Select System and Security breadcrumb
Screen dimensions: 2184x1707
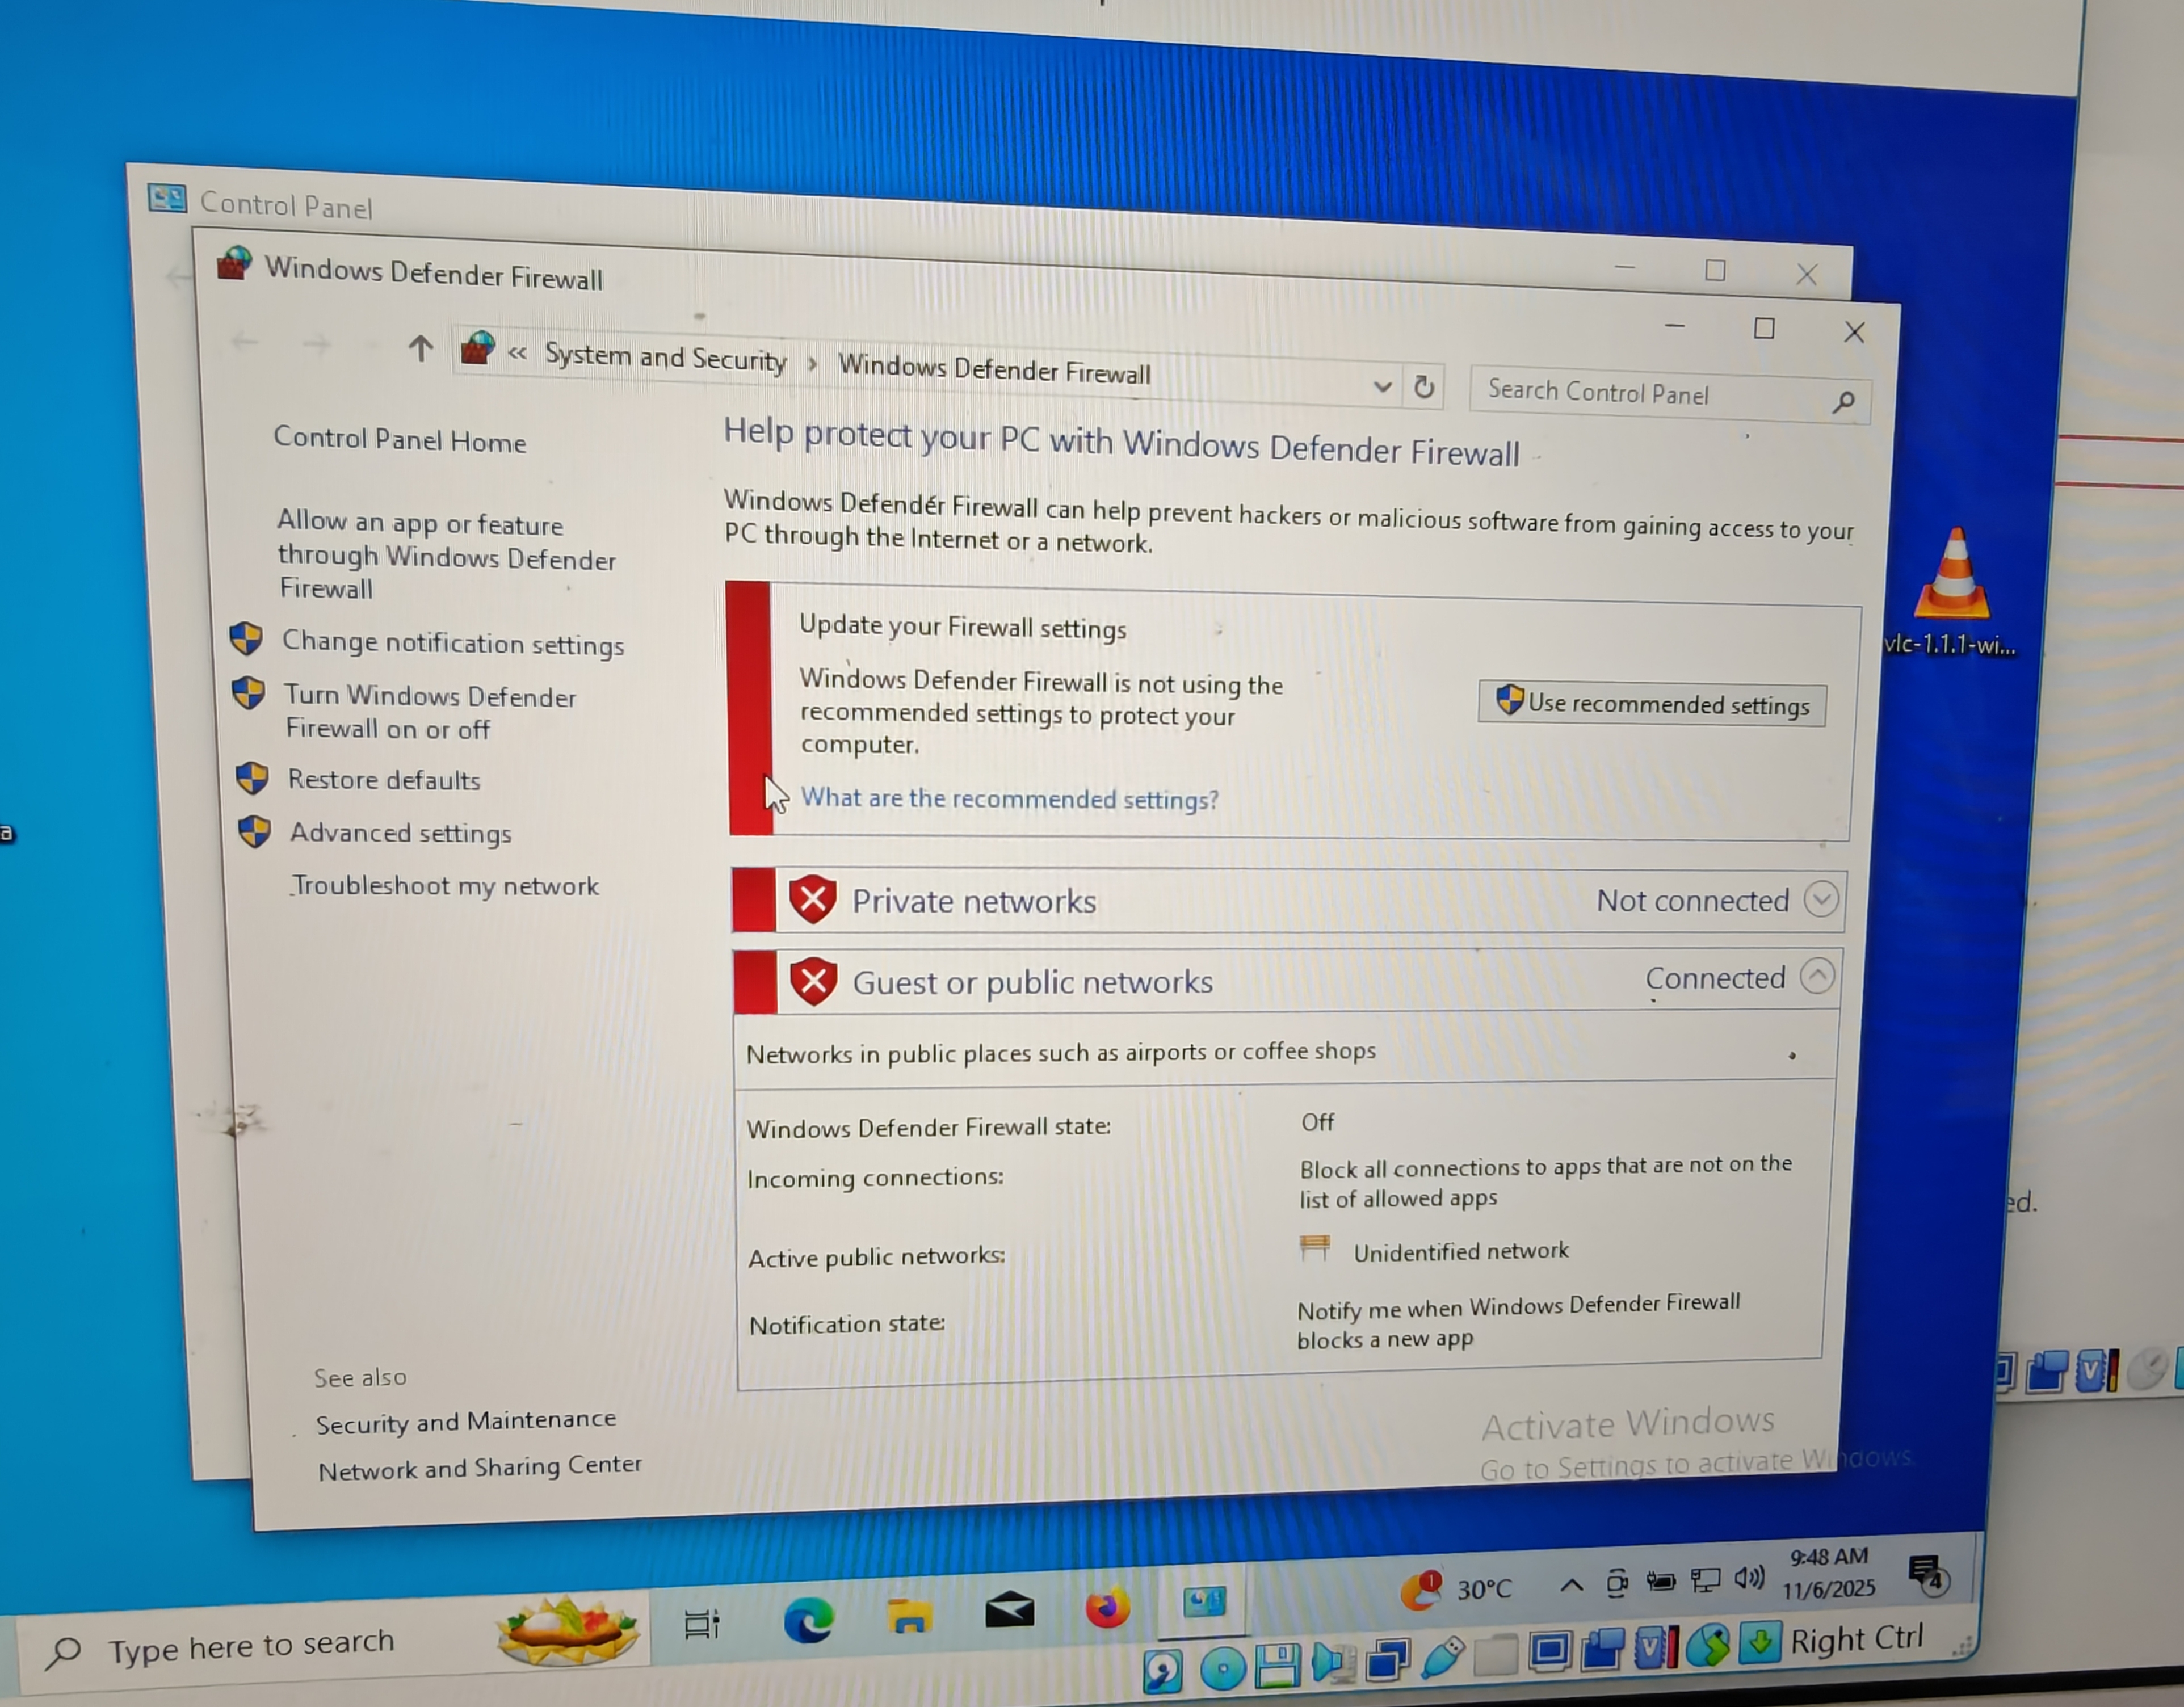665,358
